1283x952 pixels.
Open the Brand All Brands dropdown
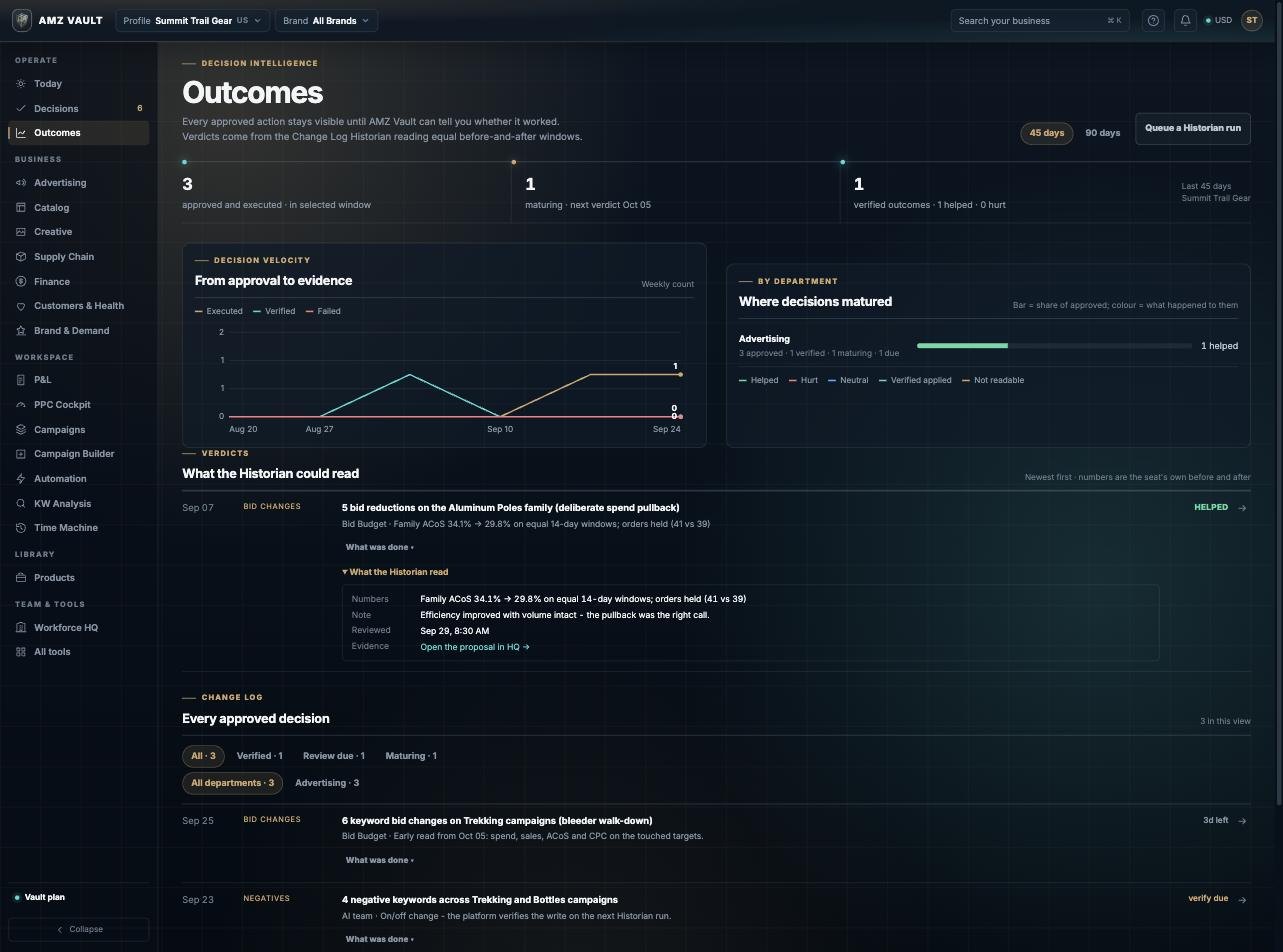point(326,20)
